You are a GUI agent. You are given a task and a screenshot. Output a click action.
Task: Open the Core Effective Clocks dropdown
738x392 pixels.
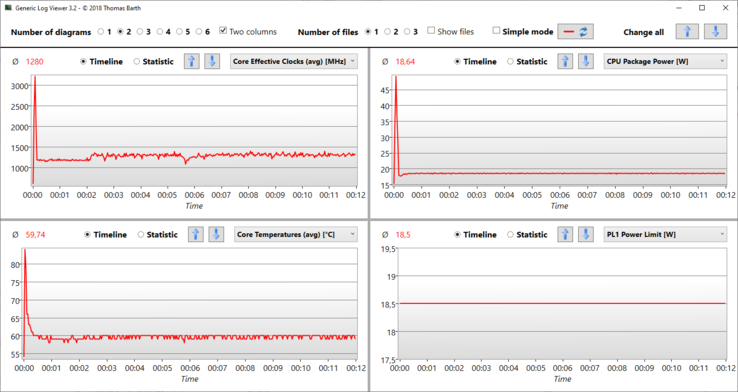pyautogui.click(x=294, y=61)
